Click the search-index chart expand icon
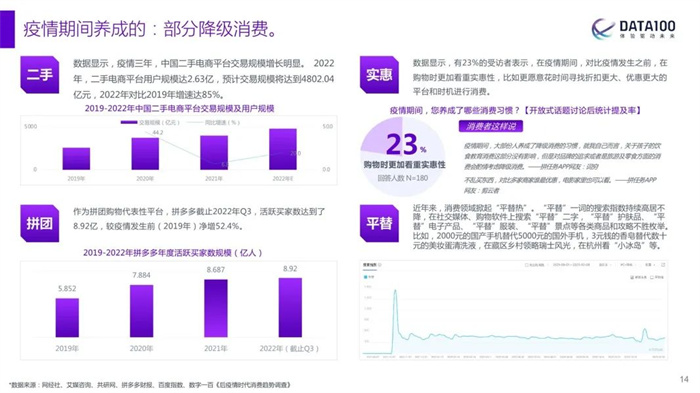This screenshot has width=700, height=393. (663, 265)
